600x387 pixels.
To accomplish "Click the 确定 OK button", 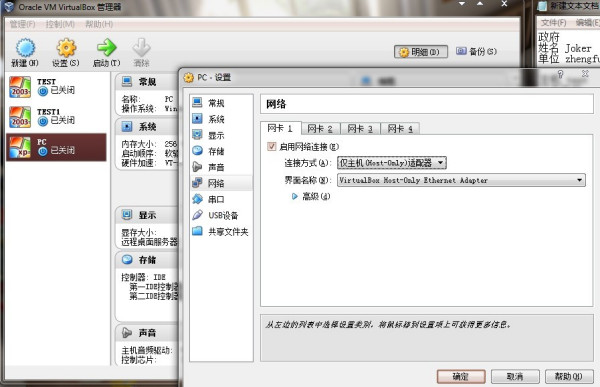I will (461, 377).
